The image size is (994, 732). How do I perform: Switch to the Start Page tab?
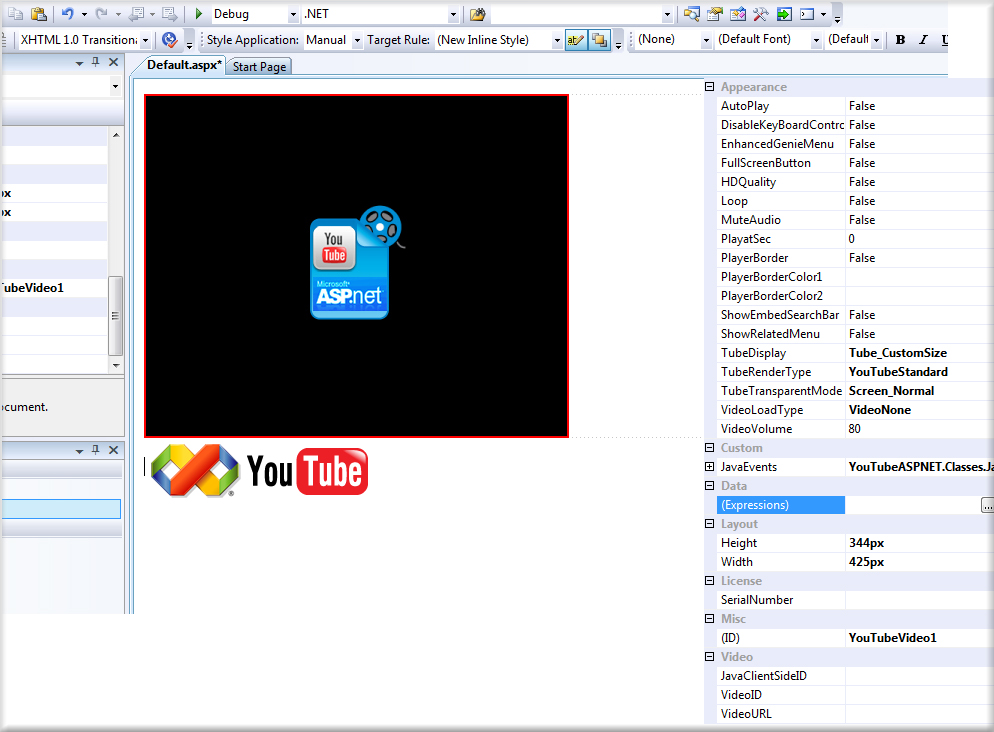(x=259, y=67)
